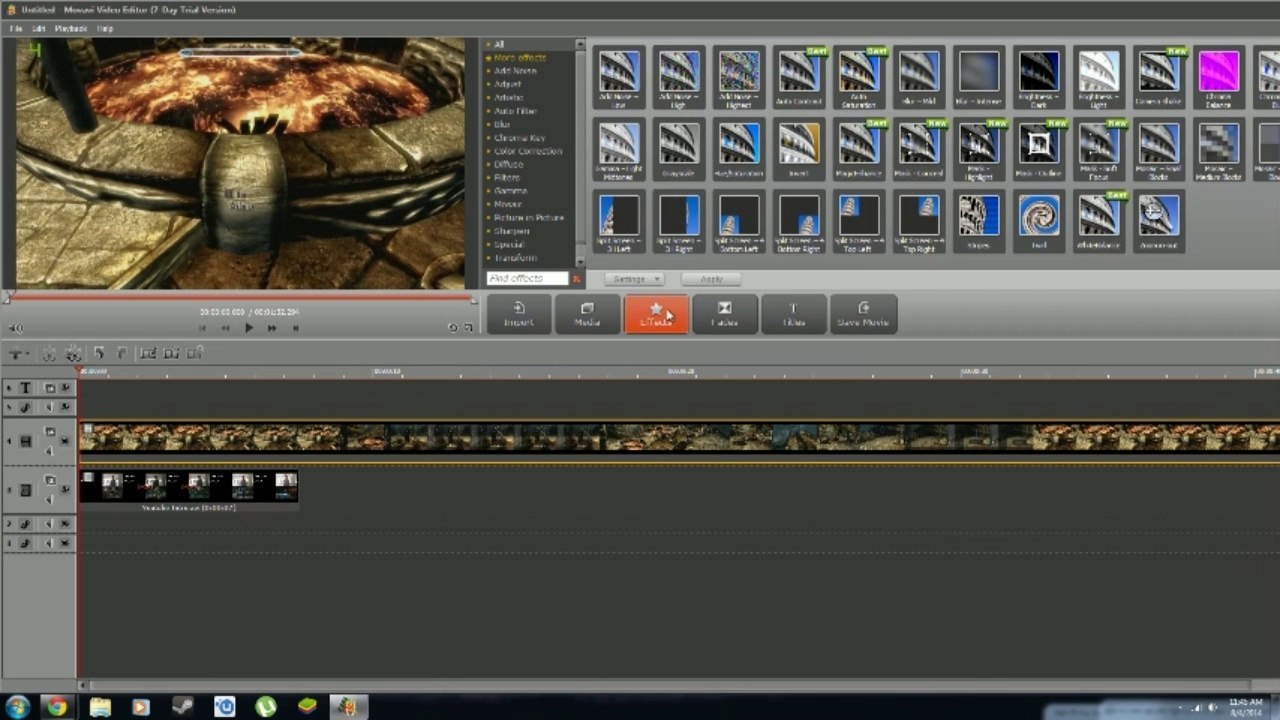Screen dimensions: 1280x720
Task: Pick the Mosaic – Medium Blocks effect
Action: [1219, 149]
